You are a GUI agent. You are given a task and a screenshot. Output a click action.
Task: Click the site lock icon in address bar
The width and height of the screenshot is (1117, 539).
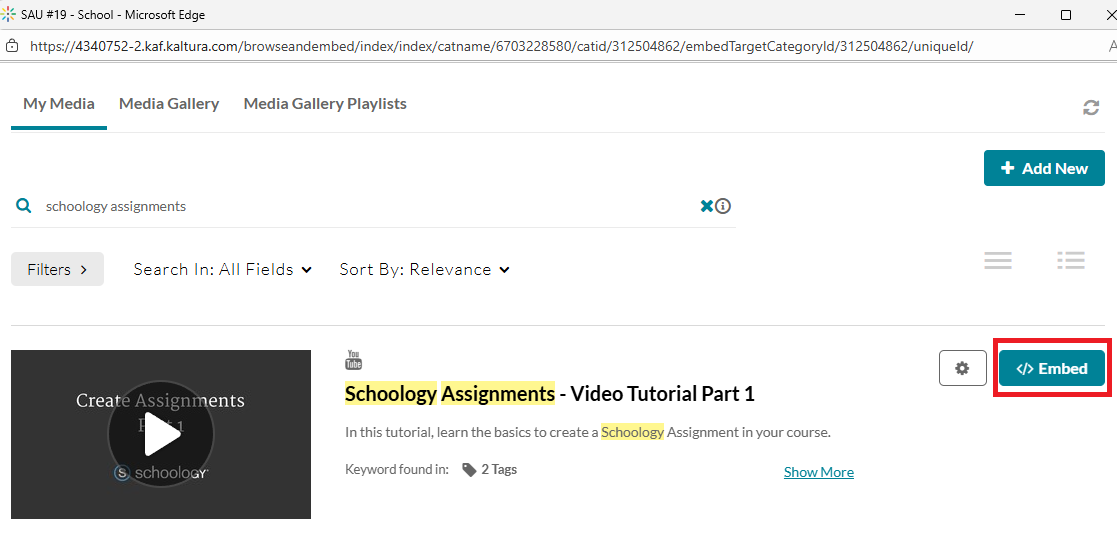(12, 46)
